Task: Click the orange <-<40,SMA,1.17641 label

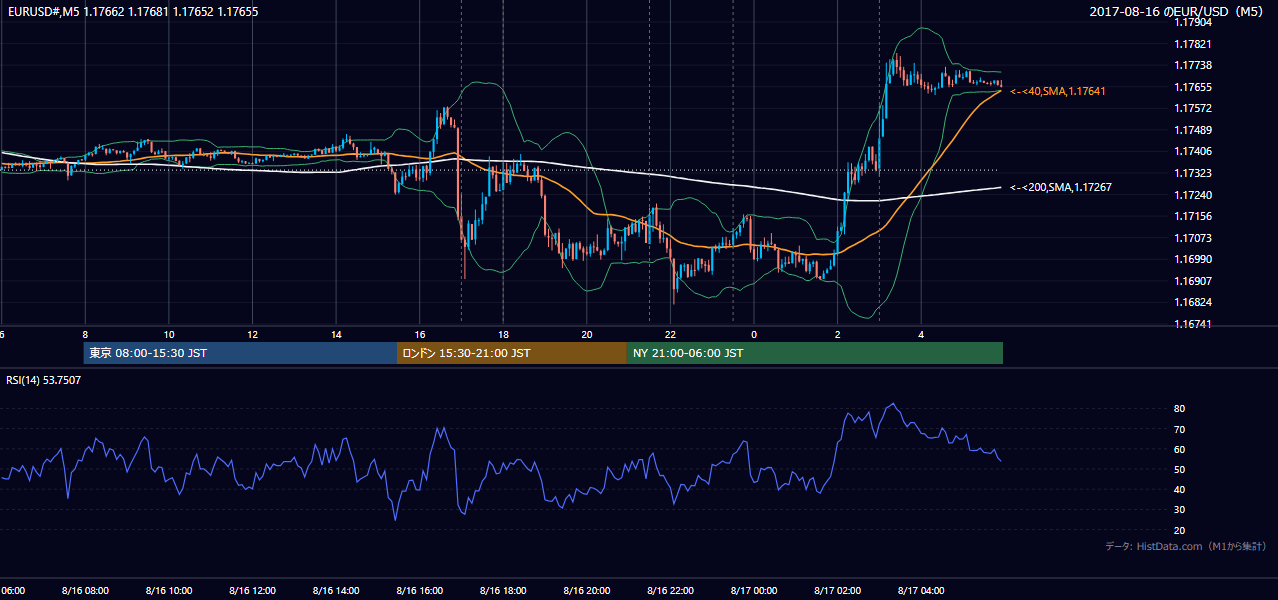Action: click(1057, 91)
